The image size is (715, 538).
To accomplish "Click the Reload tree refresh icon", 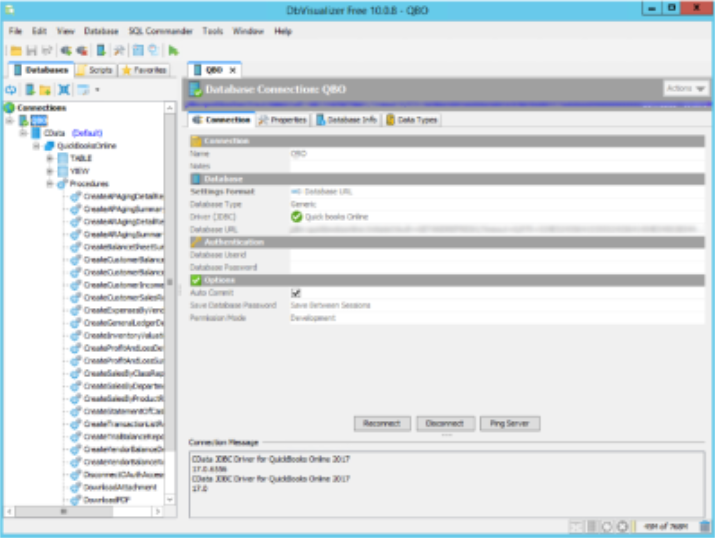I will 11,90.
